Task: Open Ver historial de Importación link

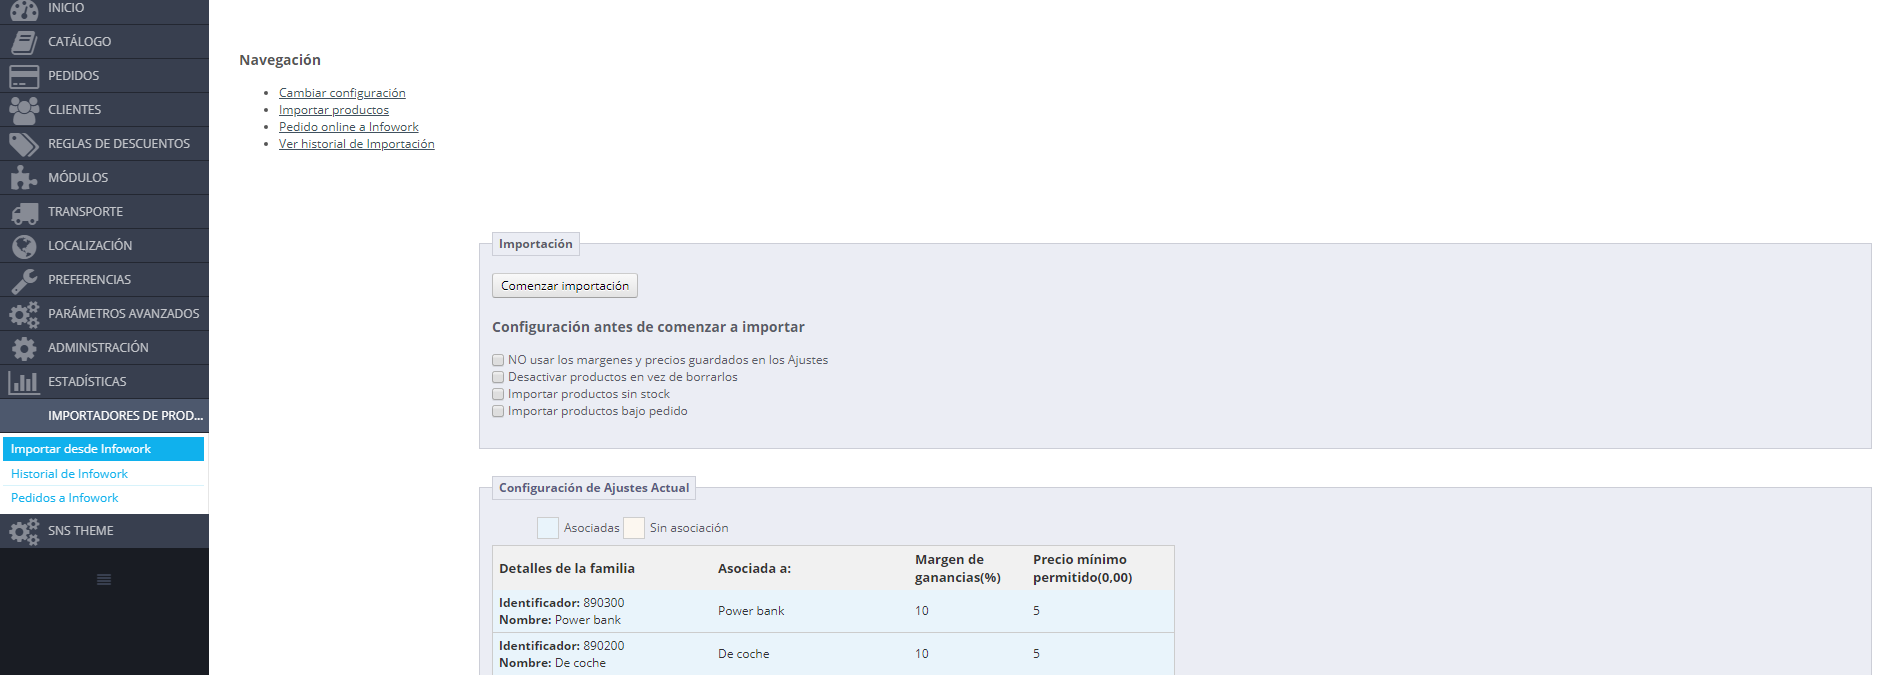Action: [357, 144]
